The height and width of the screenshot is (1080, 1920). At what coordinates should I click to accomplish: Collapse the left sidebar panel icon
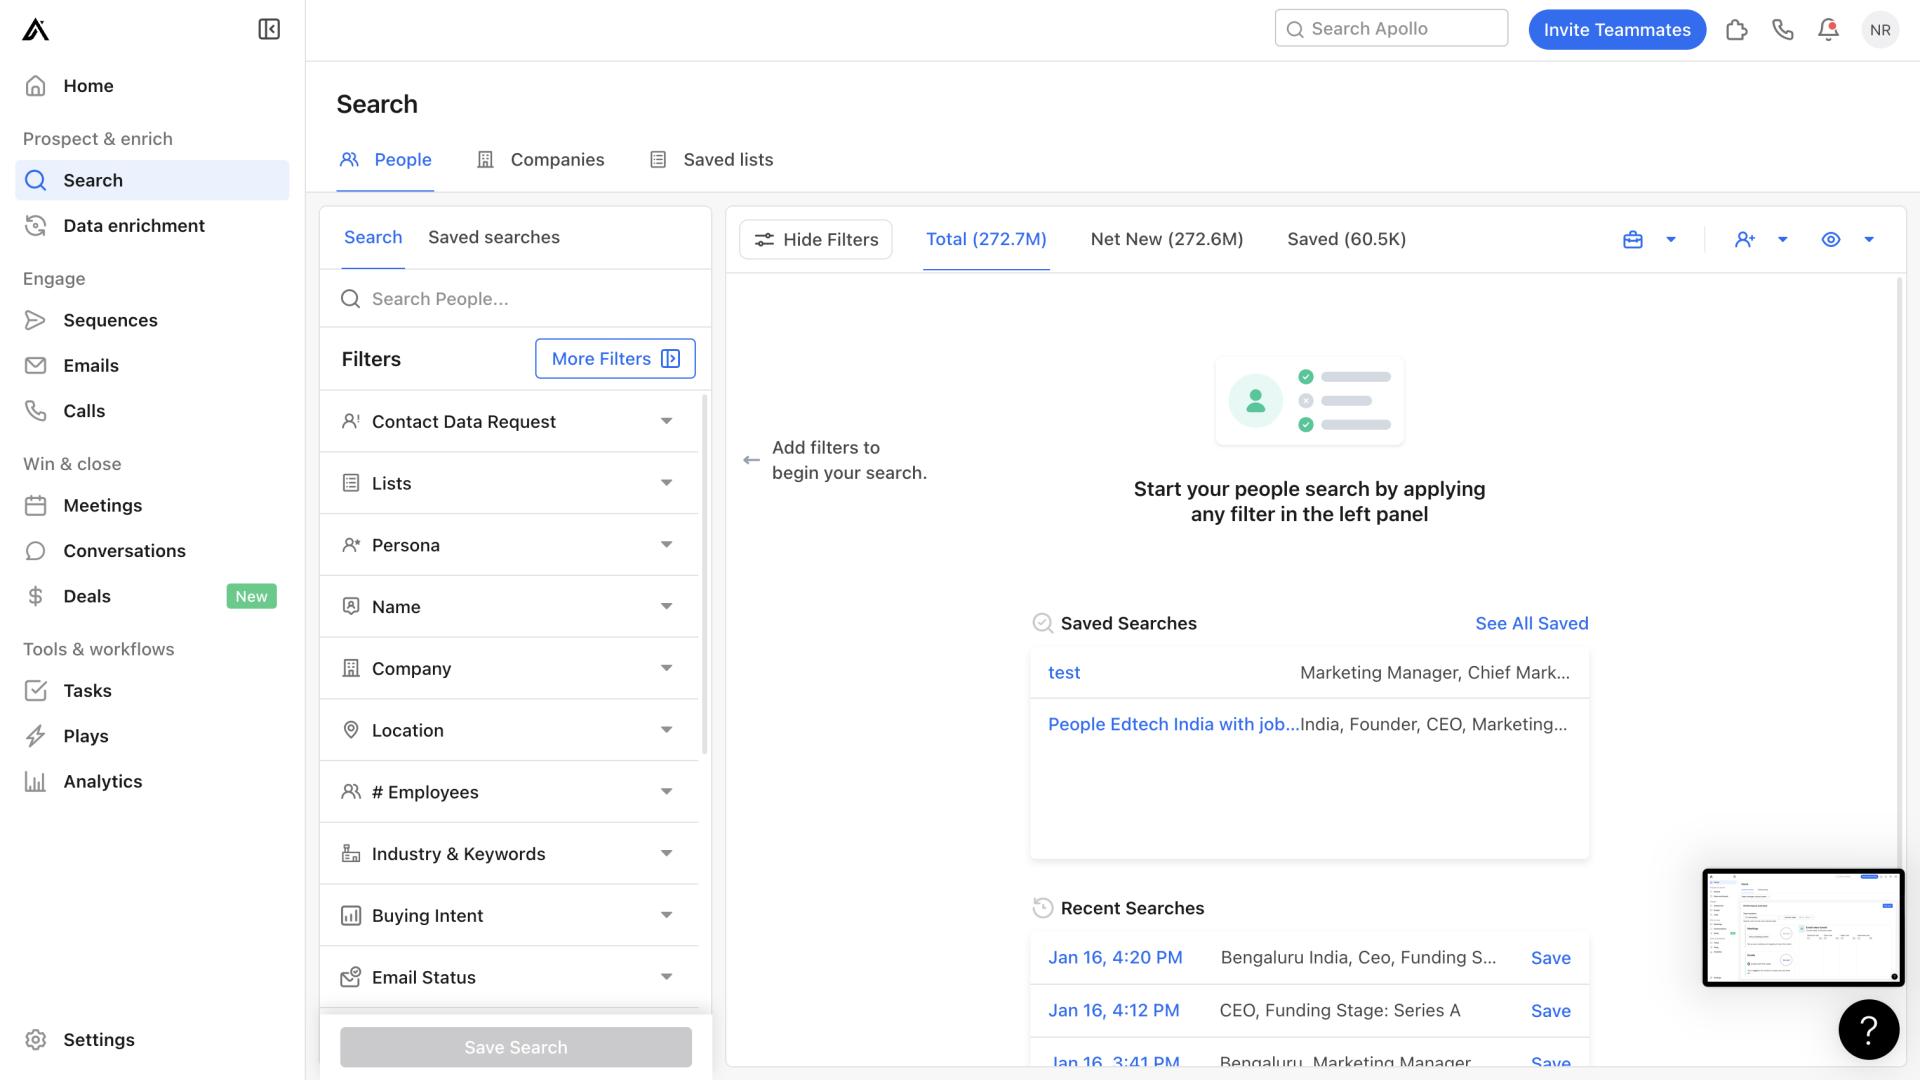(x=269, y=29)
